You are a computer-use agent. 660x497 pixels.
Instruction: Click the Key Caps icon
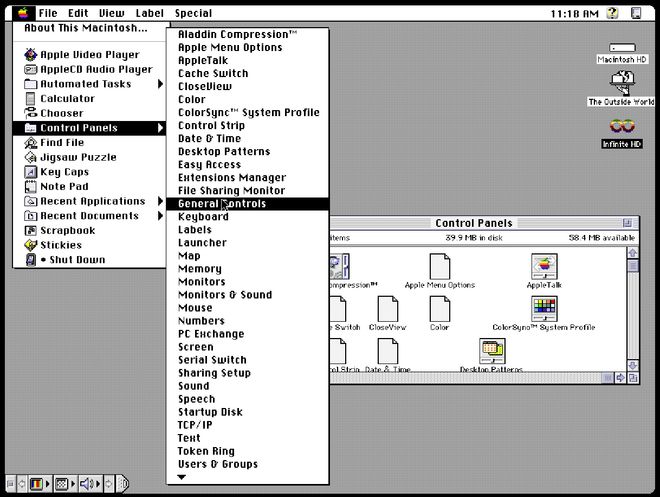(x=31, y=172)
